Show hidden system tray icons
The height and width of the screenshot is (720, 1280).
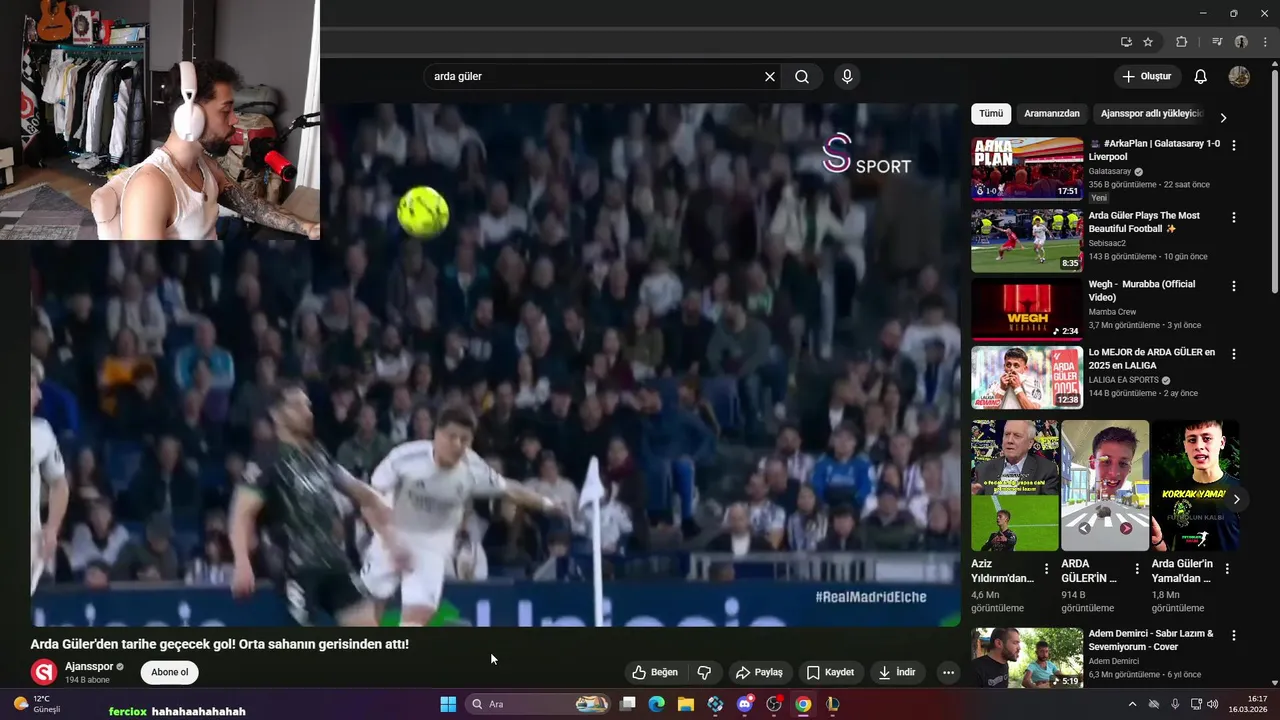click(1132, 704)
